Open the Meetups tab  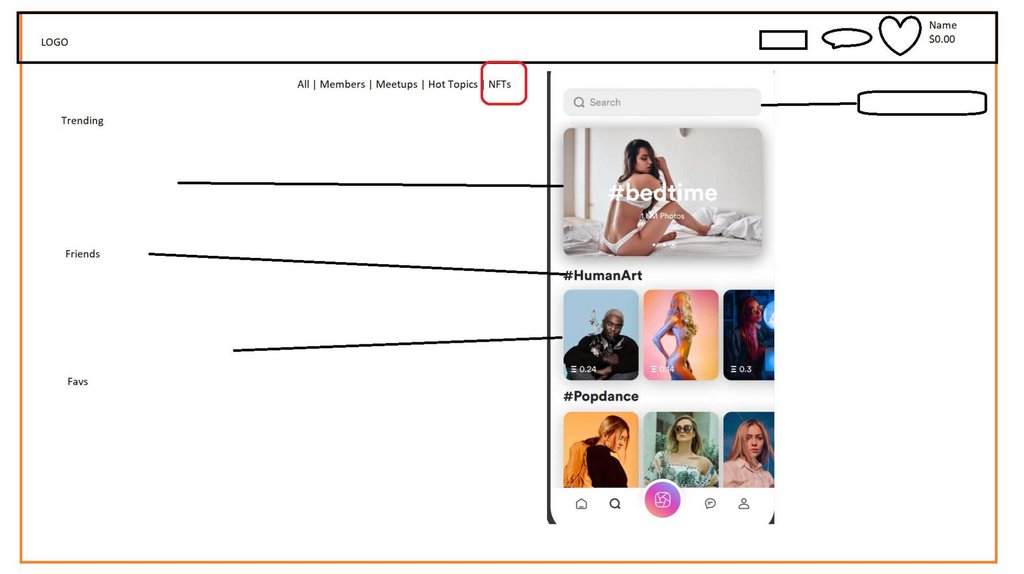(396, 84)
